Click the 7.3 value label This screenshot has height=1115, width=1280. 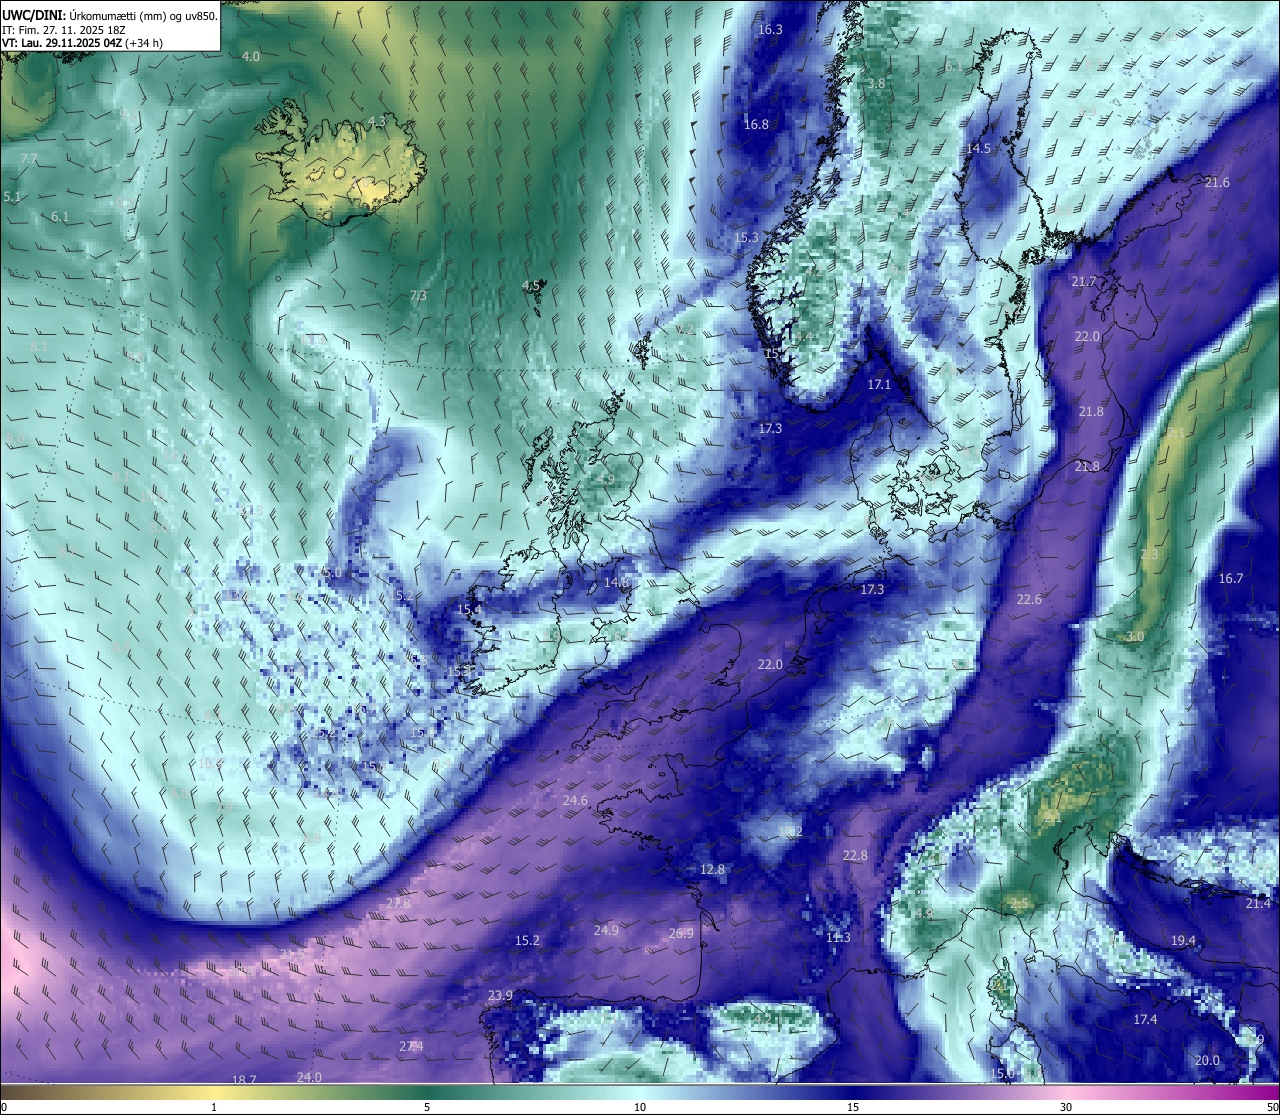point(418,296)
